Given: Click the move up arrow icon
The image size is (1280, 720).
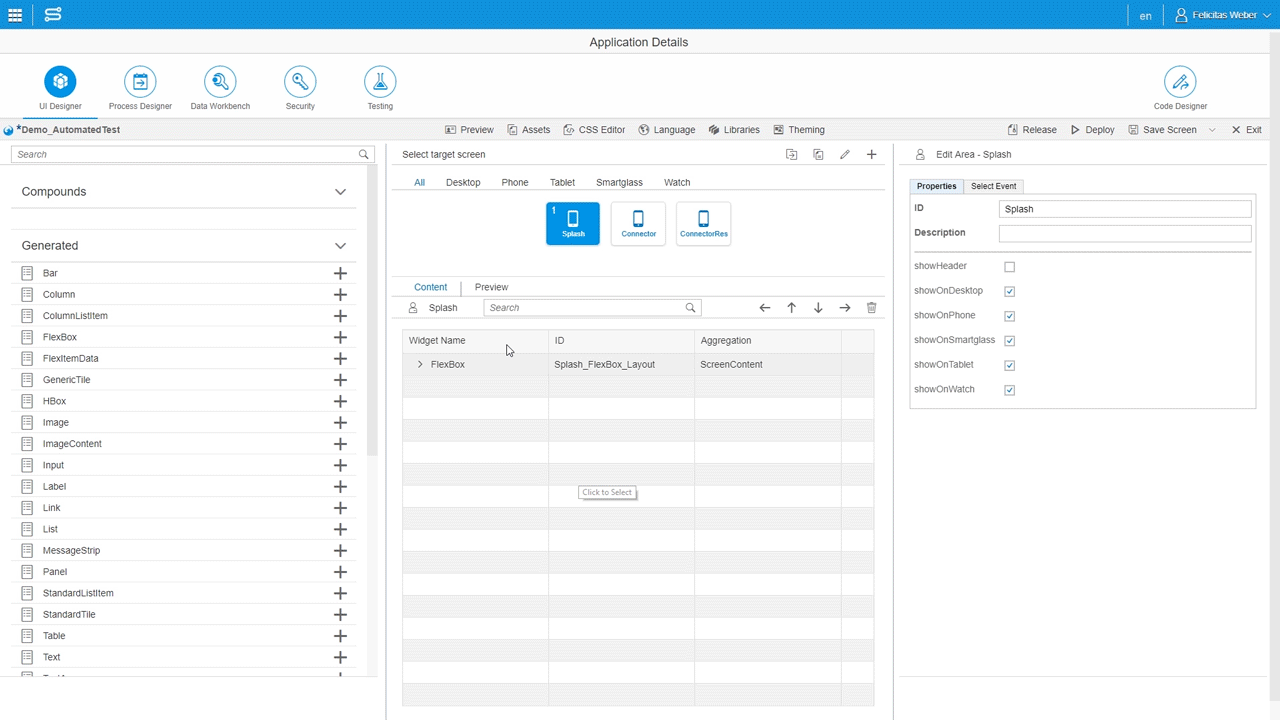Looking at the screenshot, I should (x=791, y=308).
